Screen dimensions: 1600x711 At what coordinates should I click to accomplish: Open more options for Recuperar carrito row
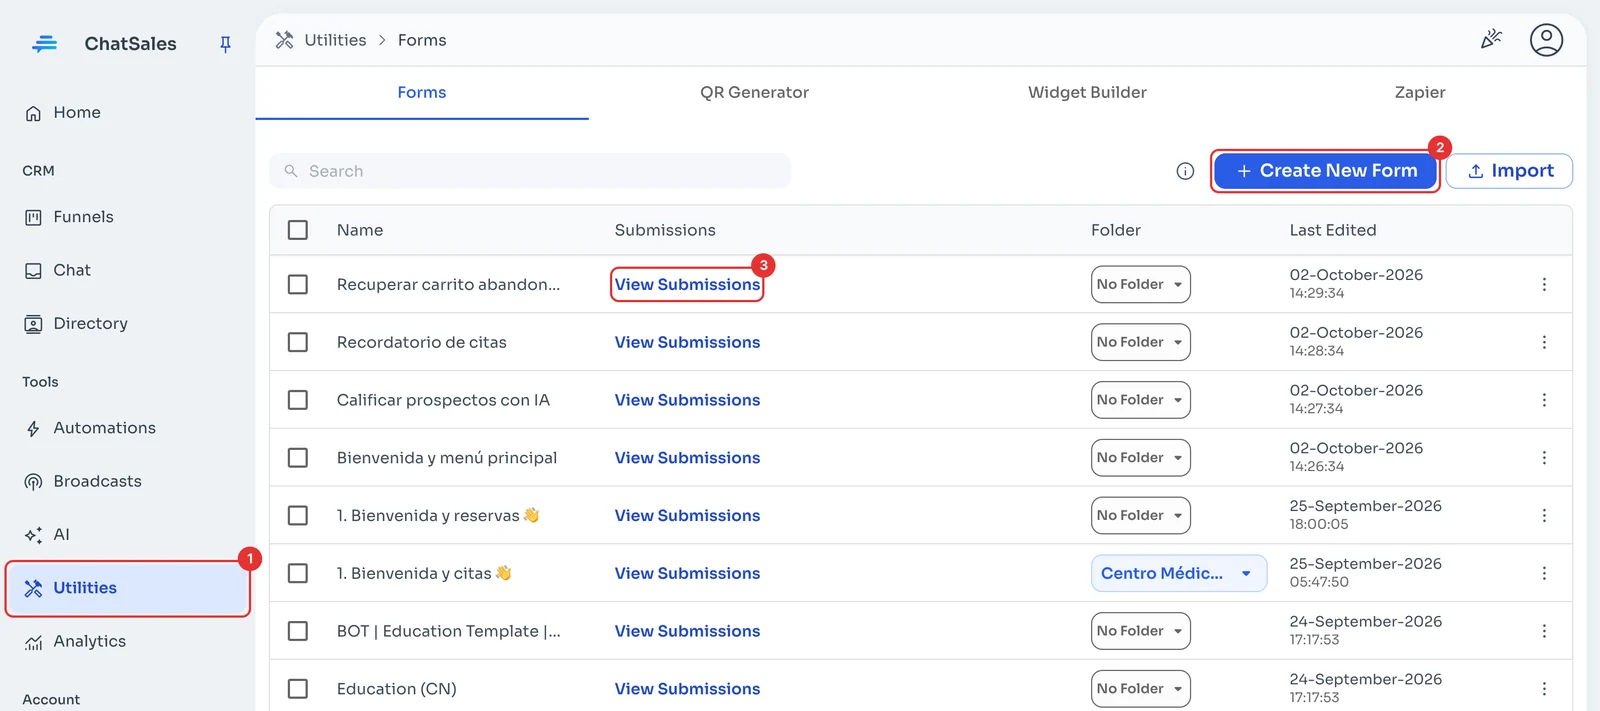[x=1544, y=284]
